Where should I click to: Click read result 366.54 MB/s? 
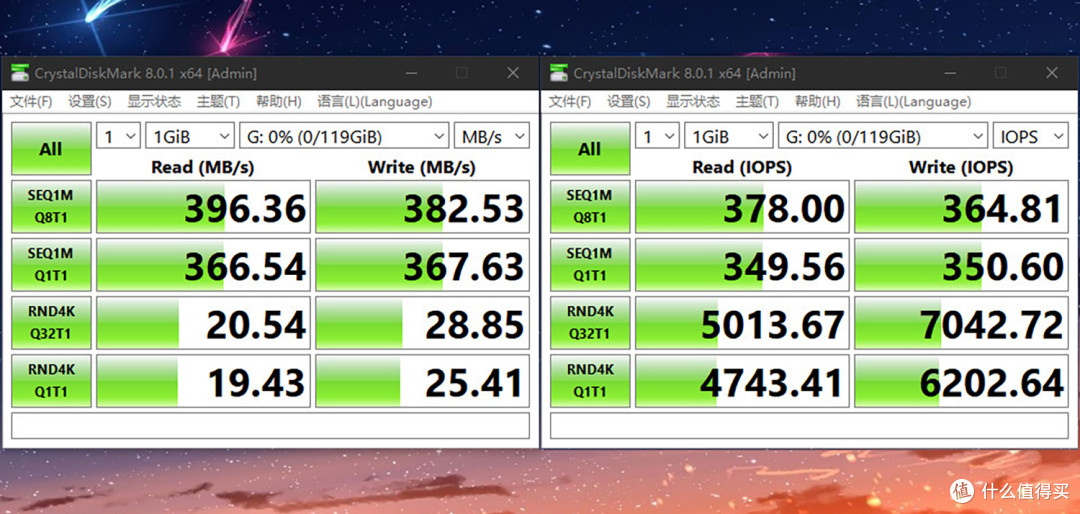[203, 265]
